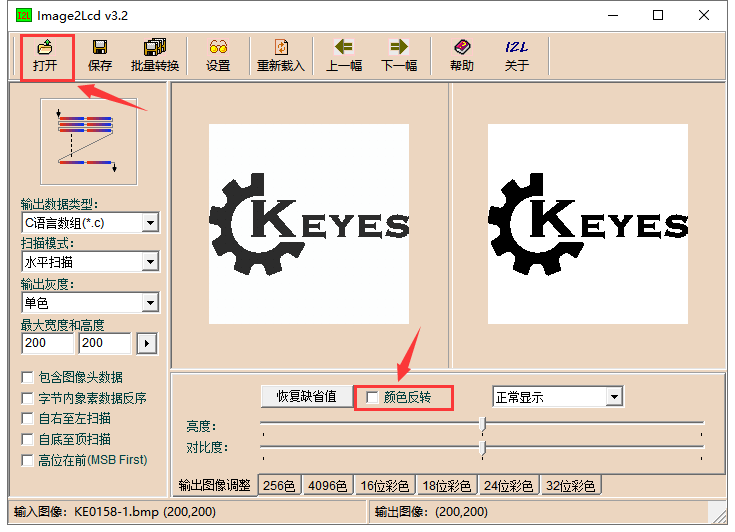Expand the 输出数据类型 C语言数组 dropdown
735x532 pixels.
pos(150,223)
